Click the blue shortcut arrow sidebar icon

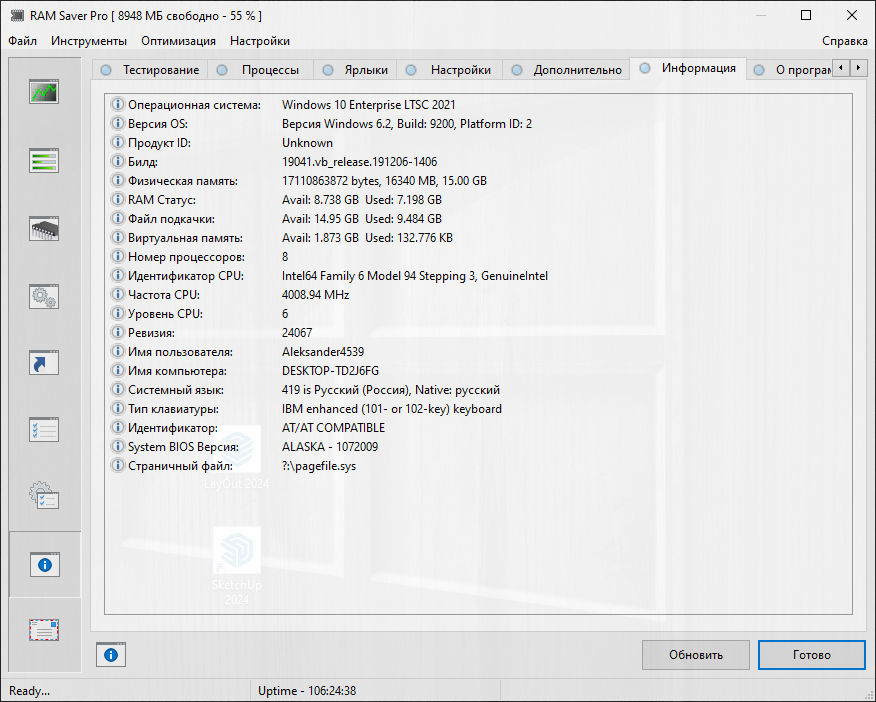[44, 362]
